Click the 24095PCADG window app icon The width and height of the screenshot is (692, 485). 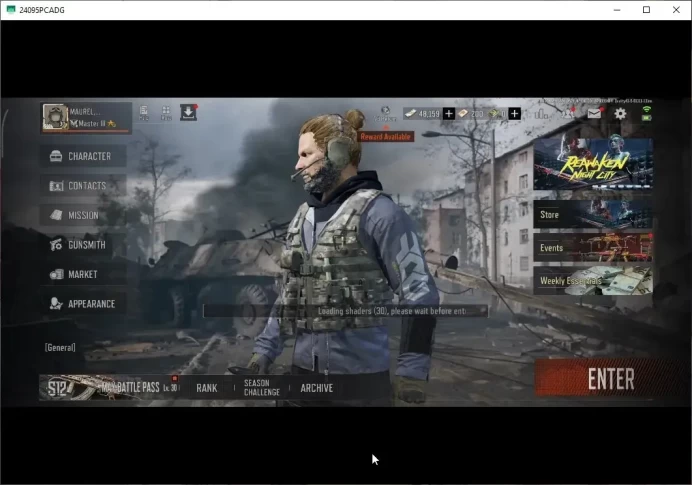[x=11, y=10]
